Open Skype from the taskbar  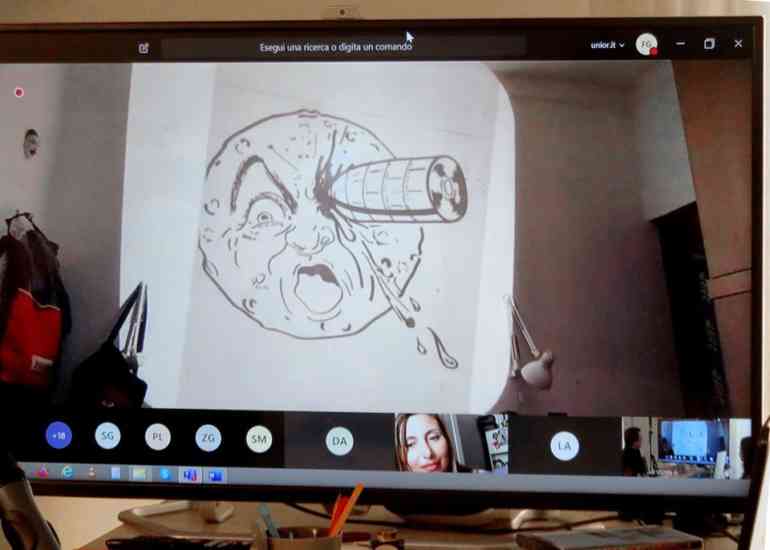[x=165, y=474]
